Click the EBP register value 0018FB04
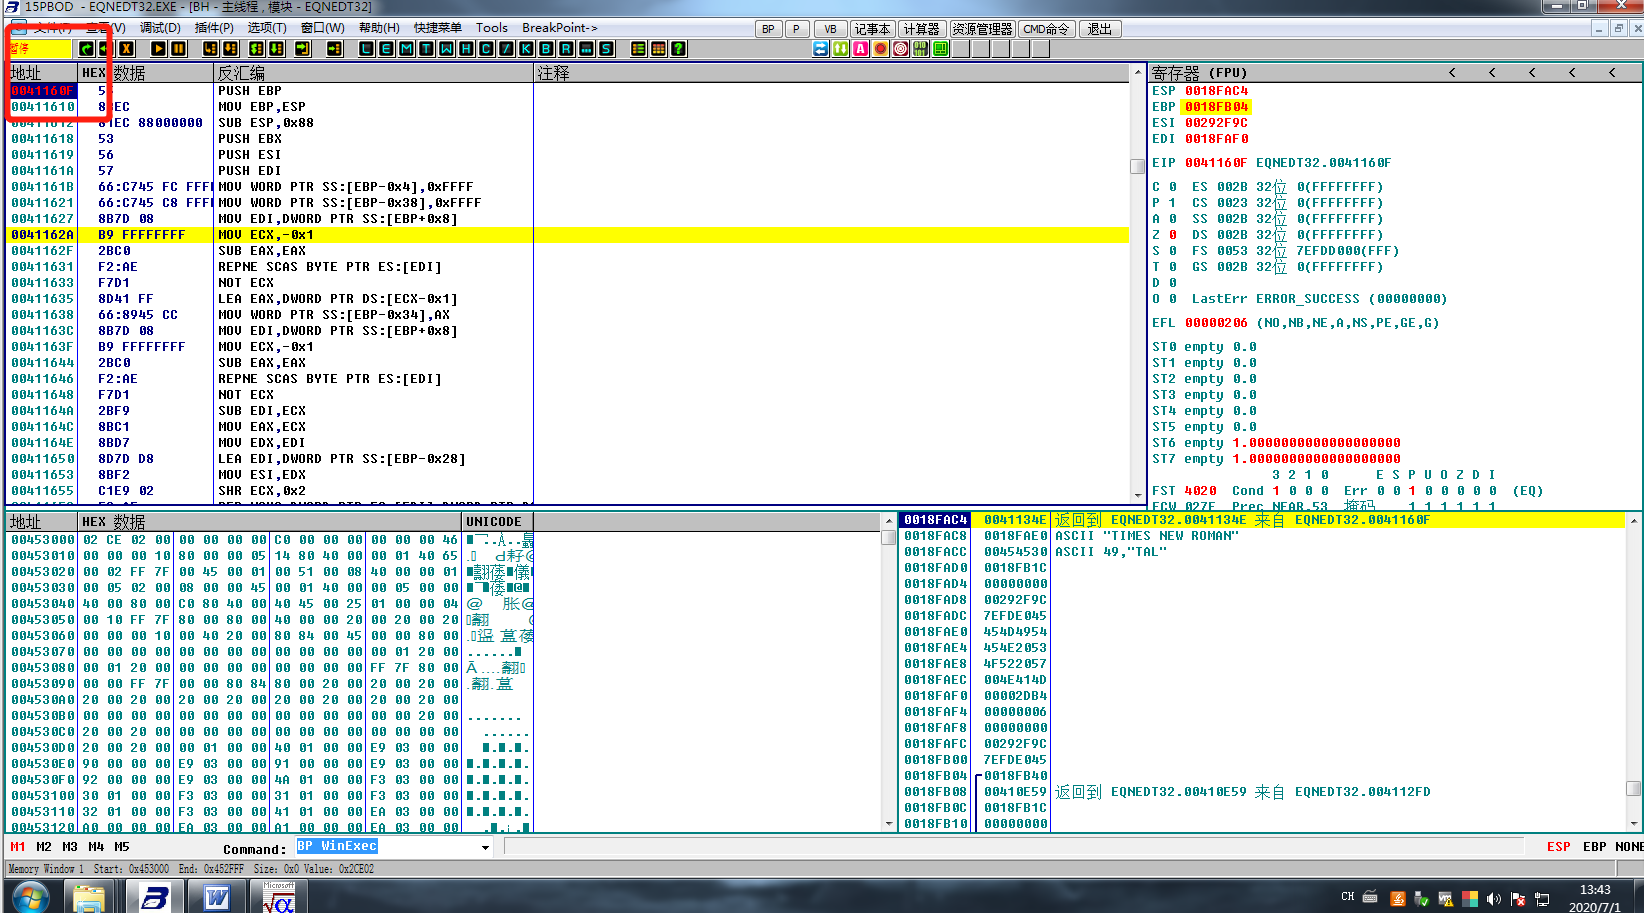 pos(1216,107)
